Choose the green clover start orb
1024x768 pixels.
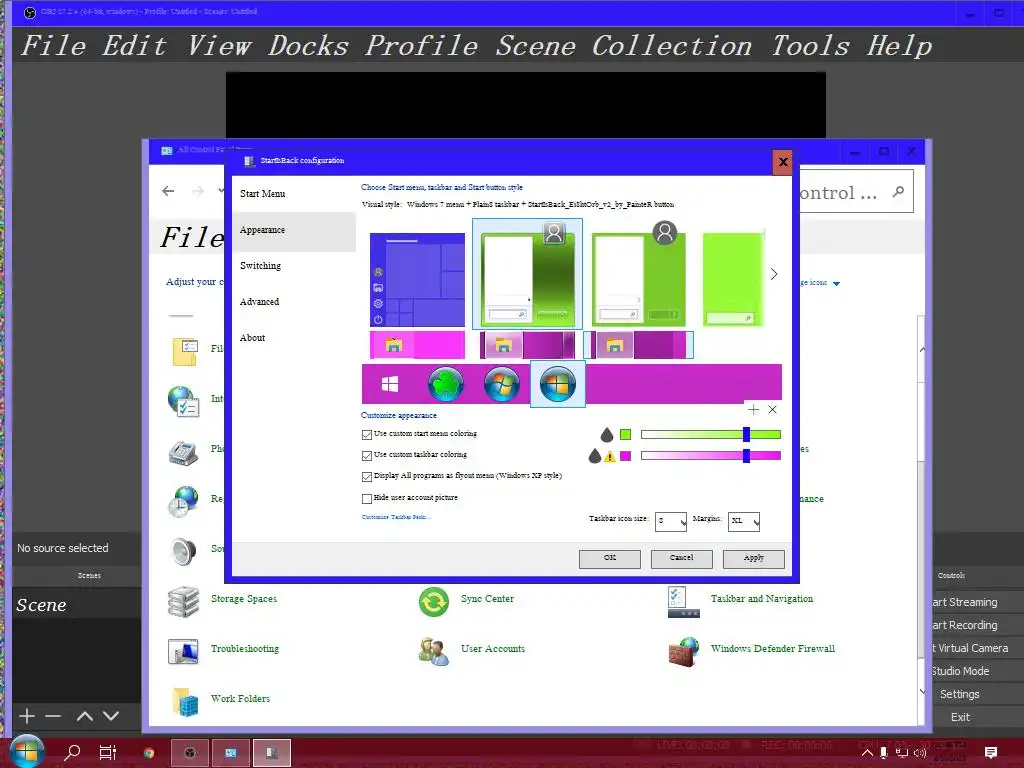445,384
